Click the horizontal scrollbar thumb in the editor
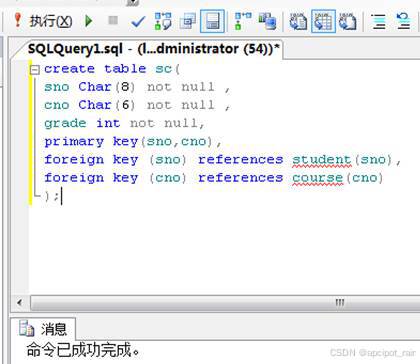The image size is (420, 364). pyautogui.click(x=225, y=303)
